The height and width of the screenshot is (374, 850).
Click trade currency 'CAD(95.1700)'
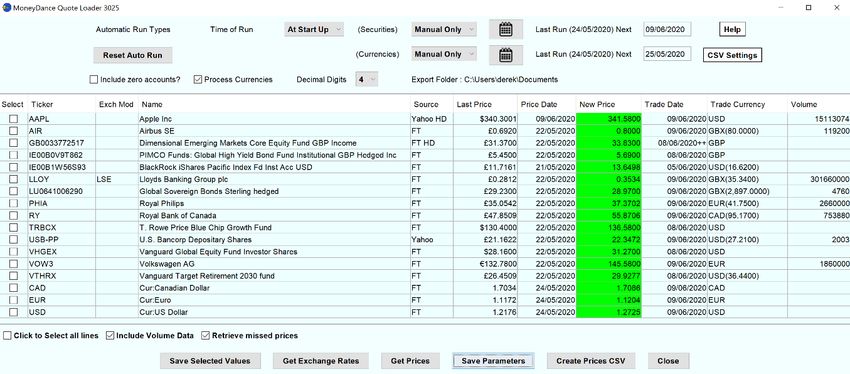(734, 216)
